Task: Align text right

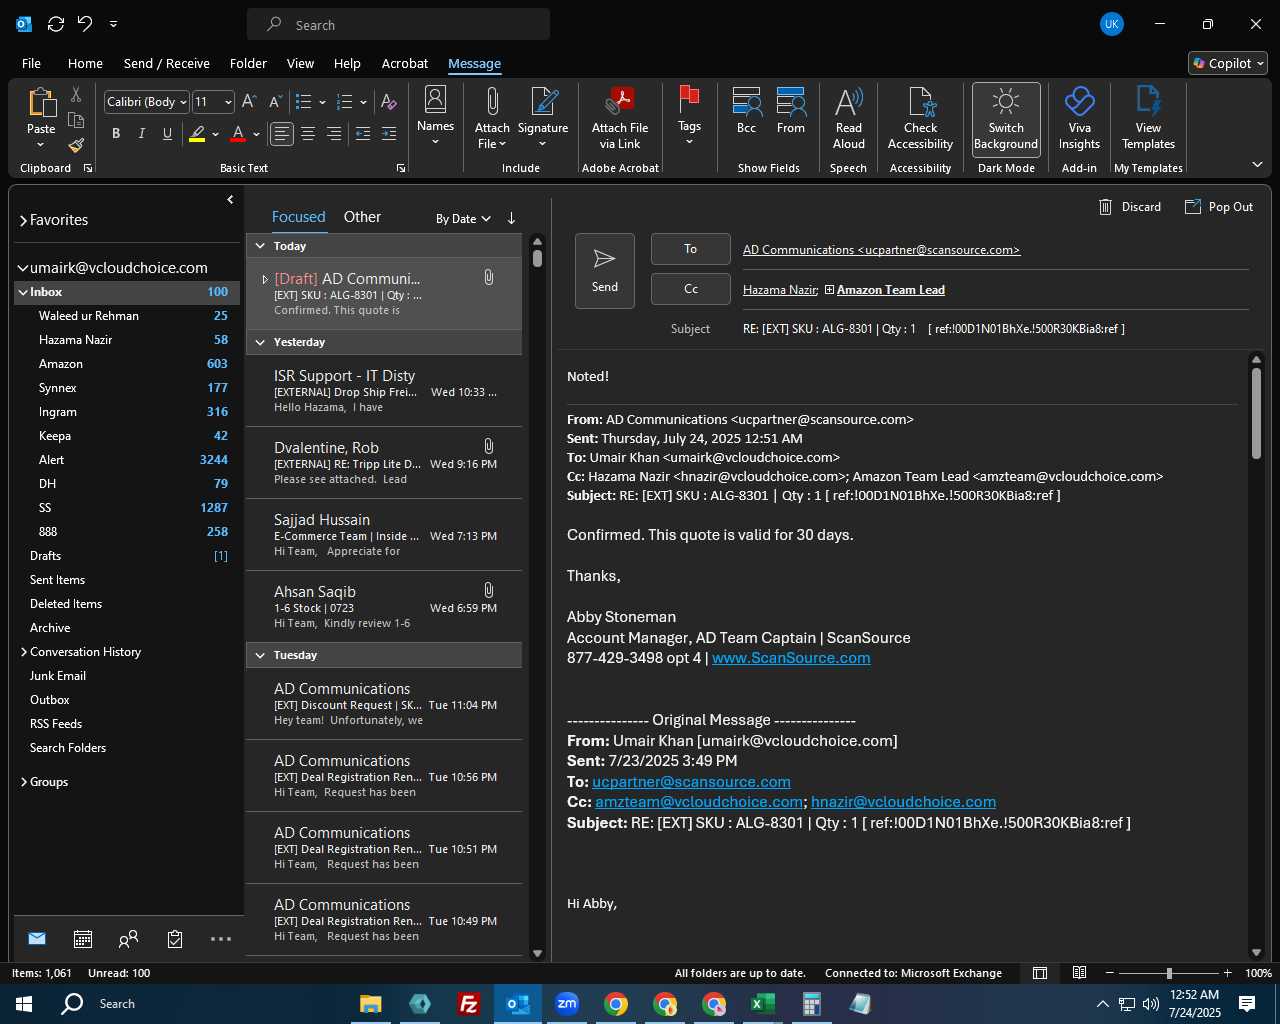Action: [334, 133]
